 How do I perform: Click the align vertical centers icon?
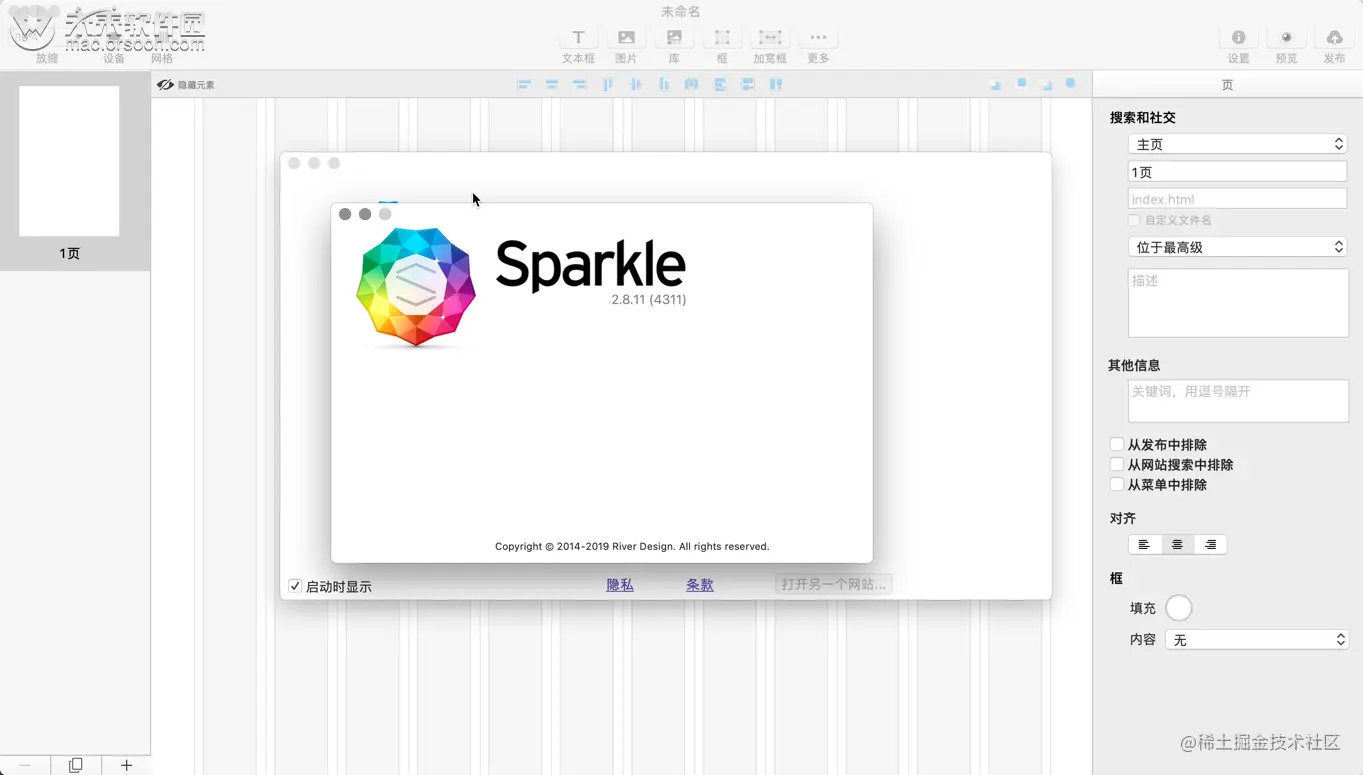coord(636,85)
